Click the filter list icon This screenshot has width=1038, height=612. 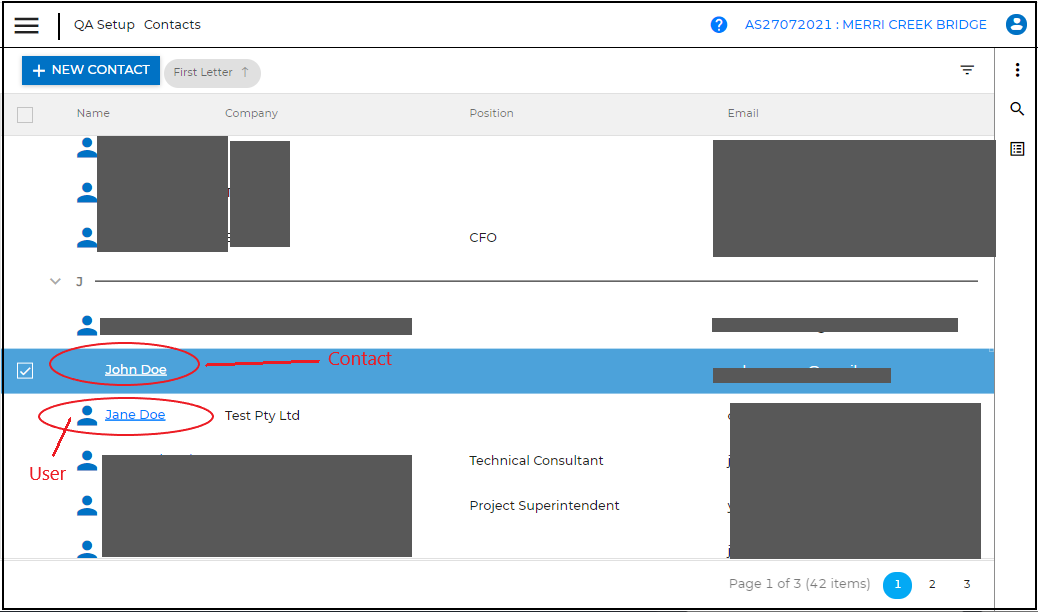(x=967, y=70)
